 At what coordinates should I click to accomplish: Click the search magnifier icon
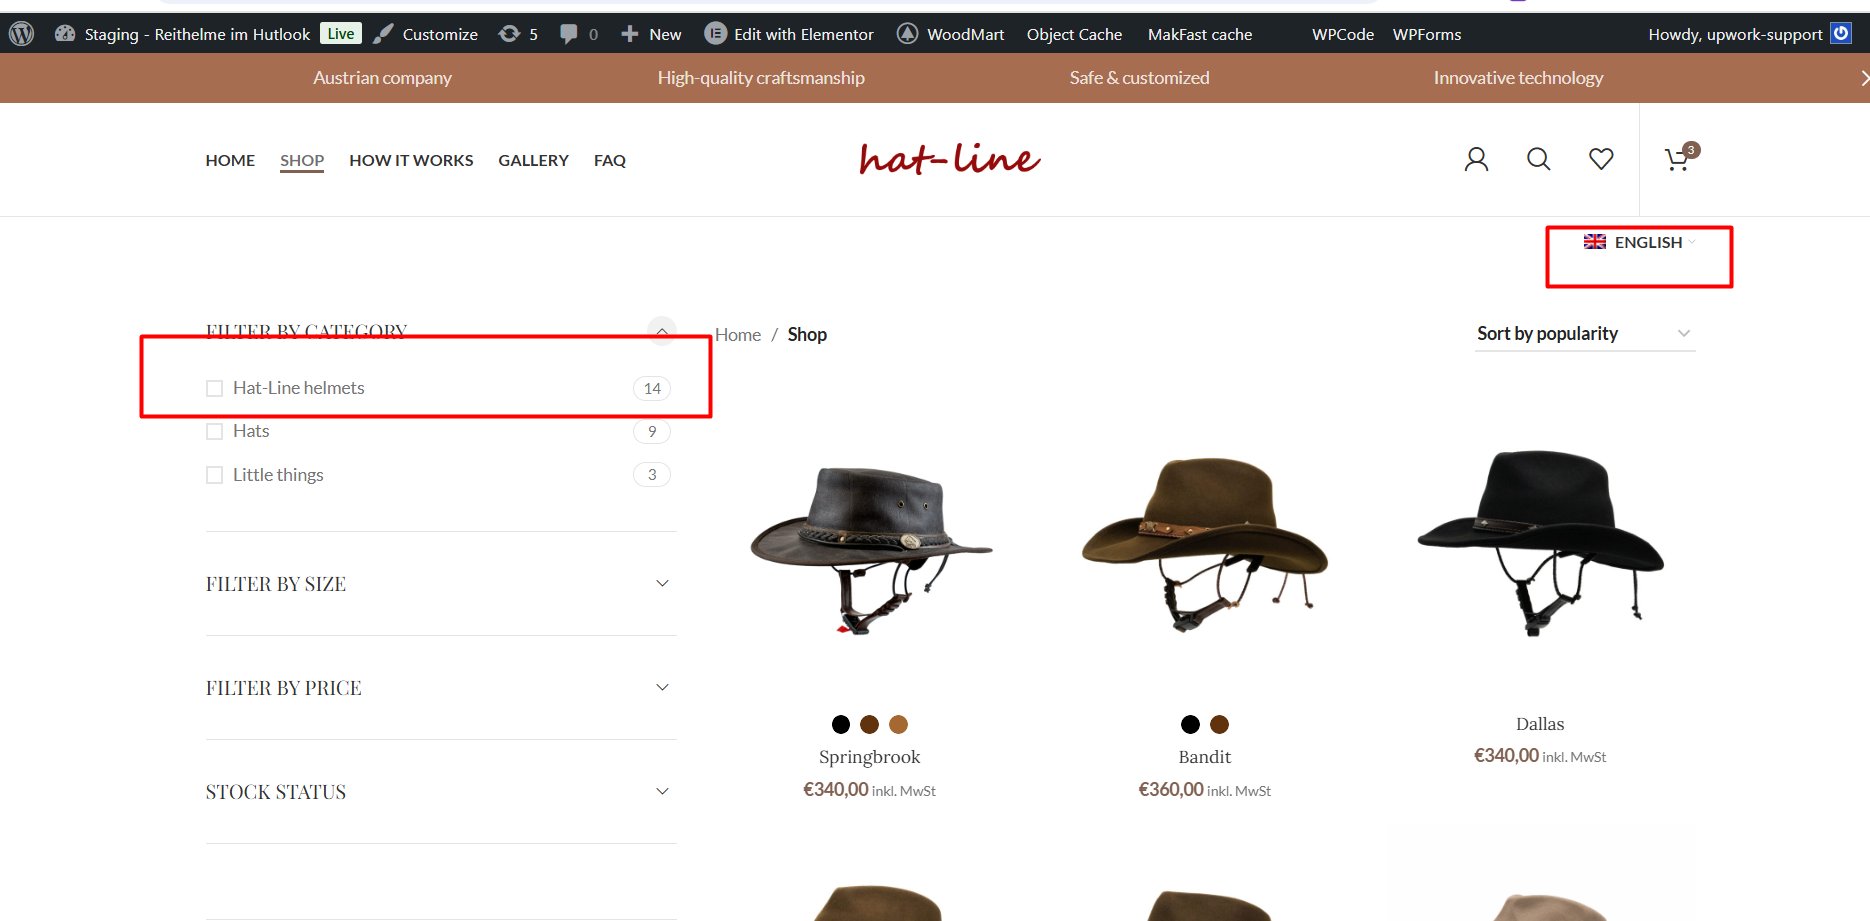coord(1538,159)
